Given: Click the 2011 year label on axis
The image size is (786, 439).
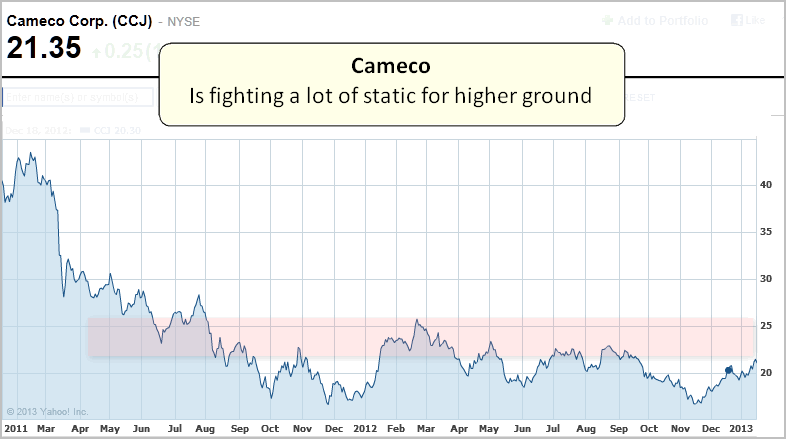Looking at the screenshot, I should point(16,429).
